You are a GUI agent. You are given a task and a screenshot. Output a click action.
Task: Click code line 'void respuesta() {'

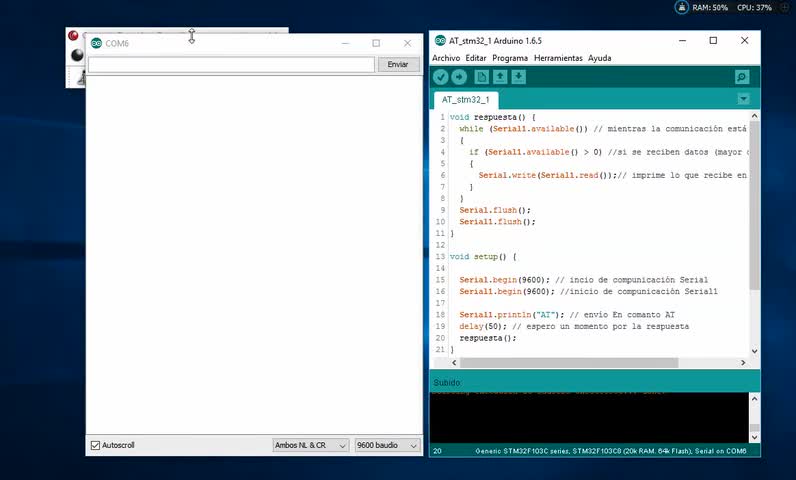(x=492, y=117)
